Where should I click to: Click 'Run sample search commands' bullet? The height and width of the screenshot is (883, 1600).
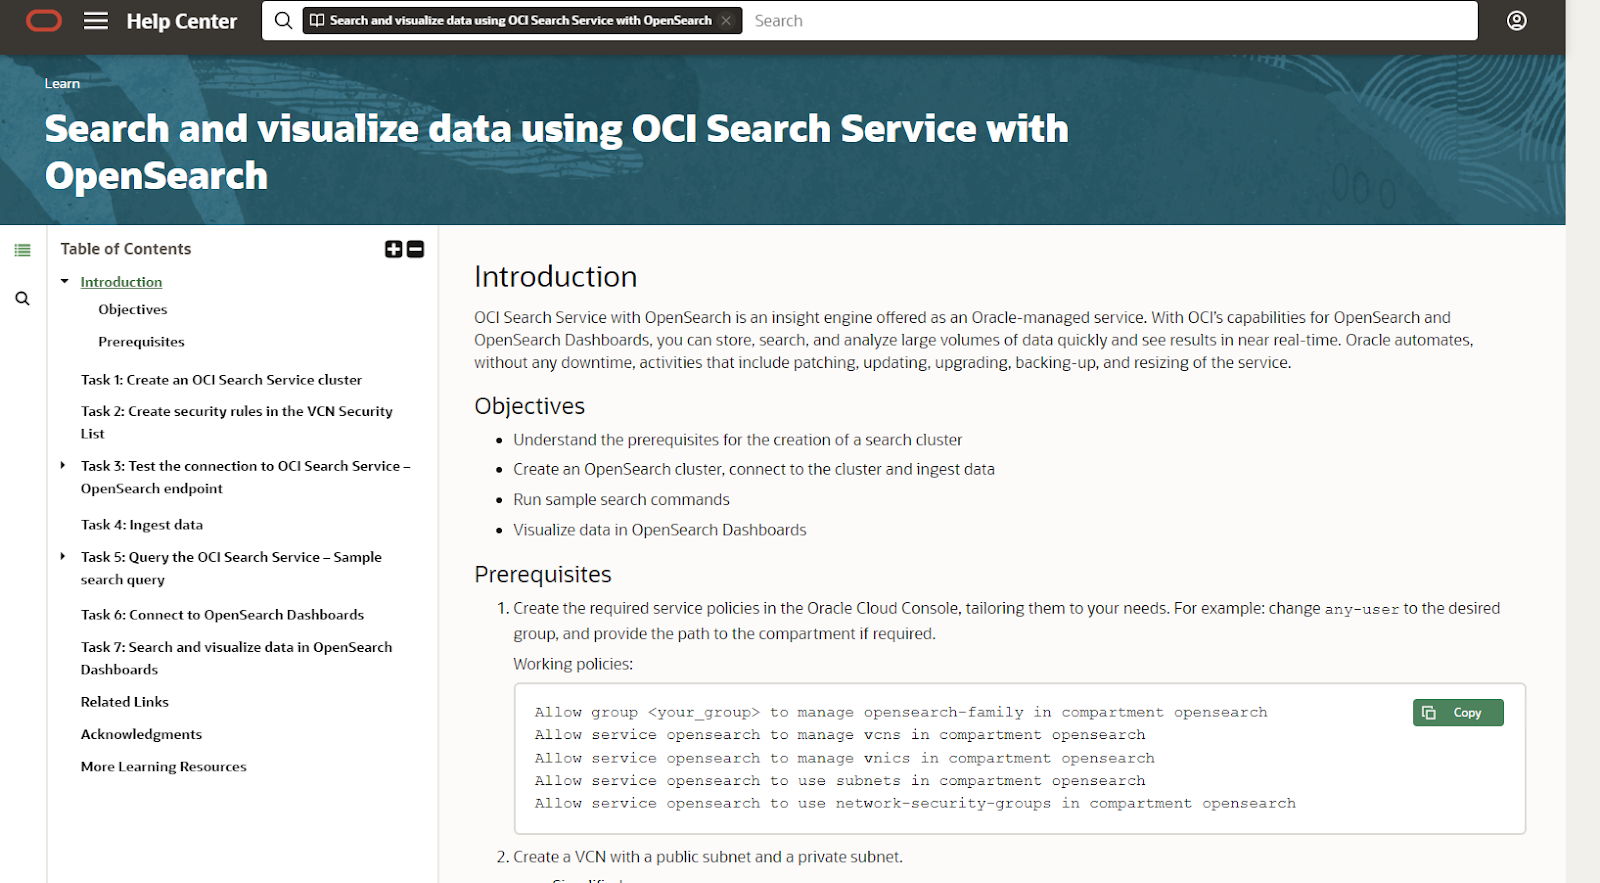pos(621,499)
